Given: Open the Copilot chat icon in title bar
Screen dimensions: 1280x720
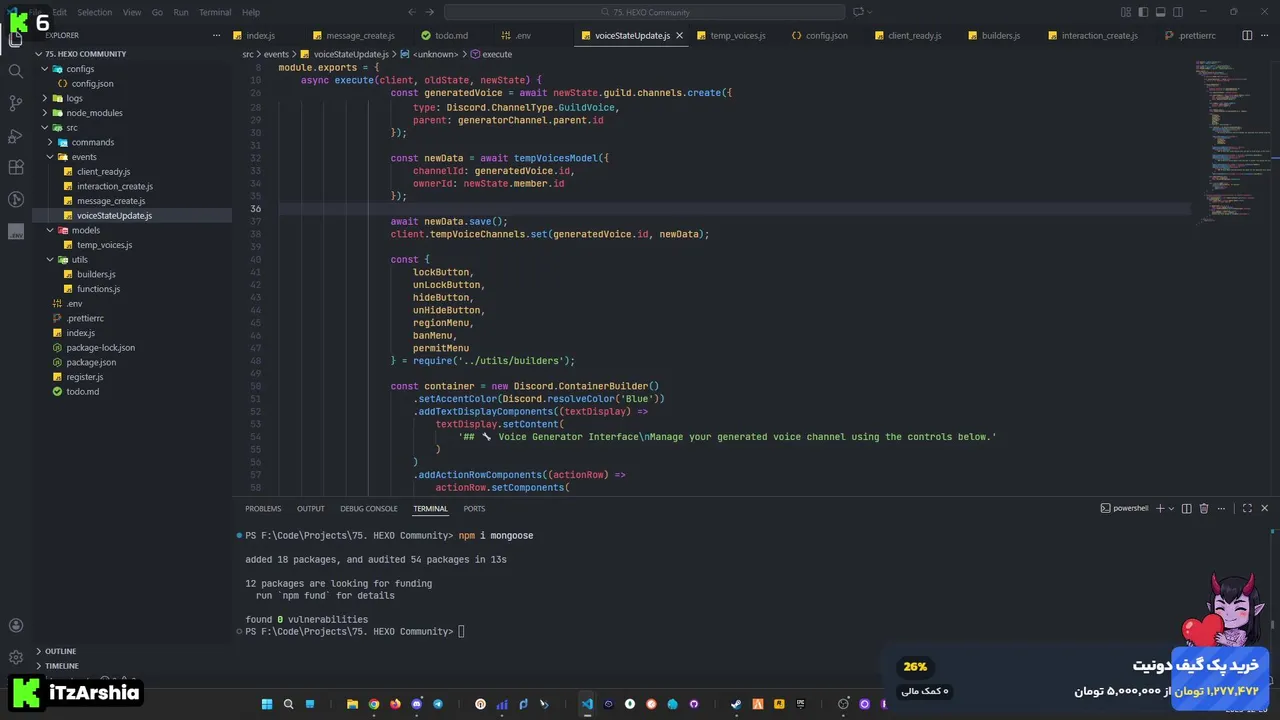Looking at the screenshot, I should (858, 12).
